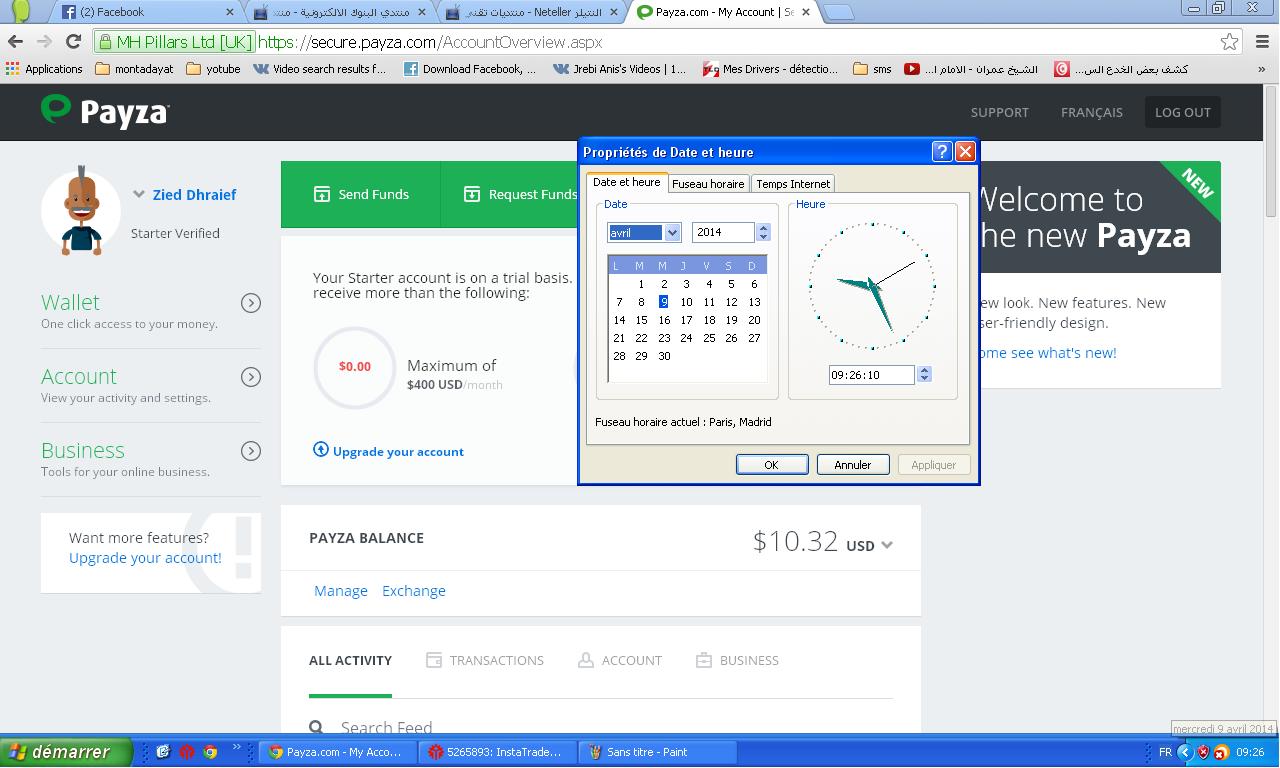This screenshot has height=768, width=1280.
Task: Select day 15 in the calendar
Action: 641,320
